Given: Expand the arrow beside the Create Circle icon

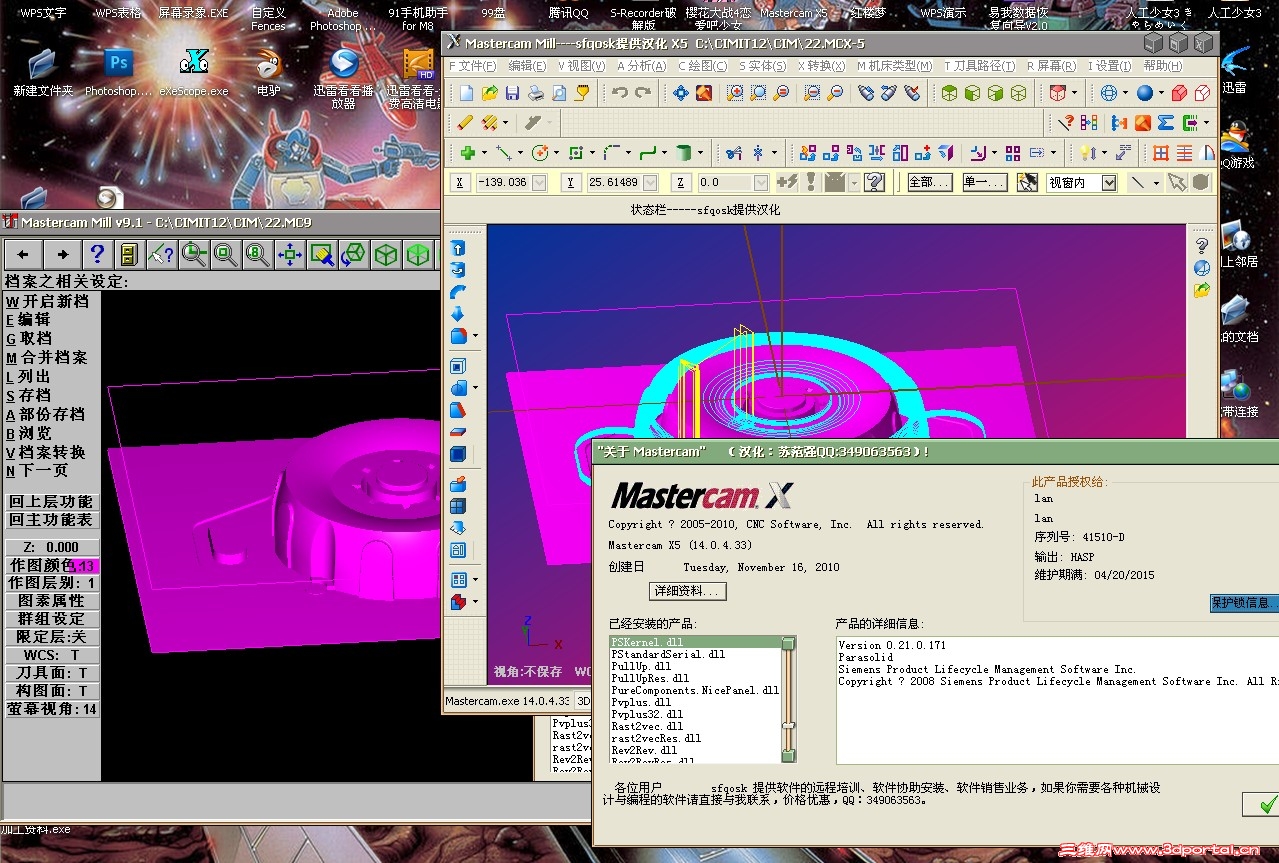Looking at the screenshot, I should (x=556, y=153).
